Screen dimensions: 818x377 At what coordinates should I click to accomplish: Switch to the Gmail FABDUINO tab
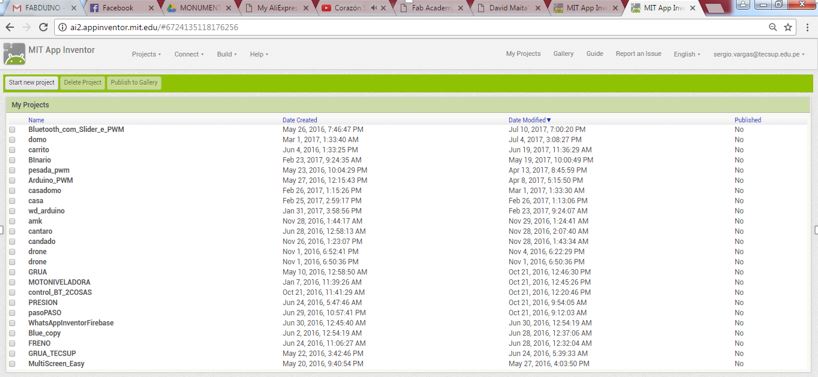tap(45, 8)
